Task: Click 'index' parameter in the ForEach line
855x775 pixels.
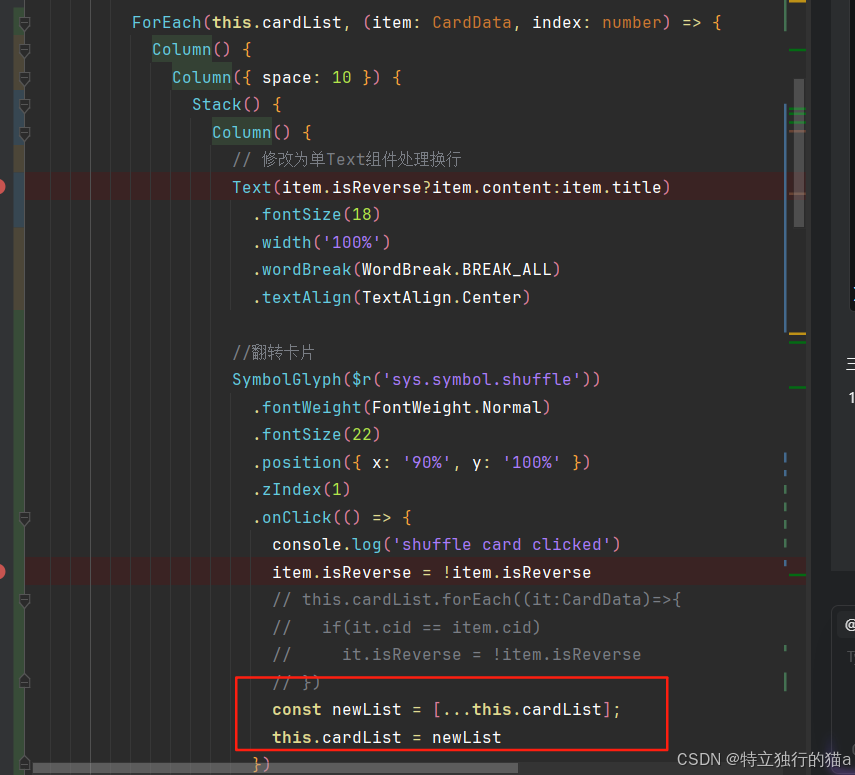Action: coord(556,22)
